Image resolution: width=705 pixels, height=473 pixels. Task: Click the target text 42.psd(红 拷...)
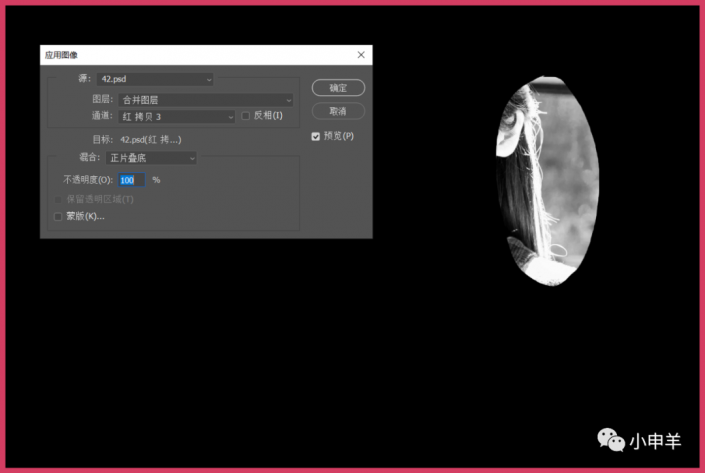tap(150, 139)
